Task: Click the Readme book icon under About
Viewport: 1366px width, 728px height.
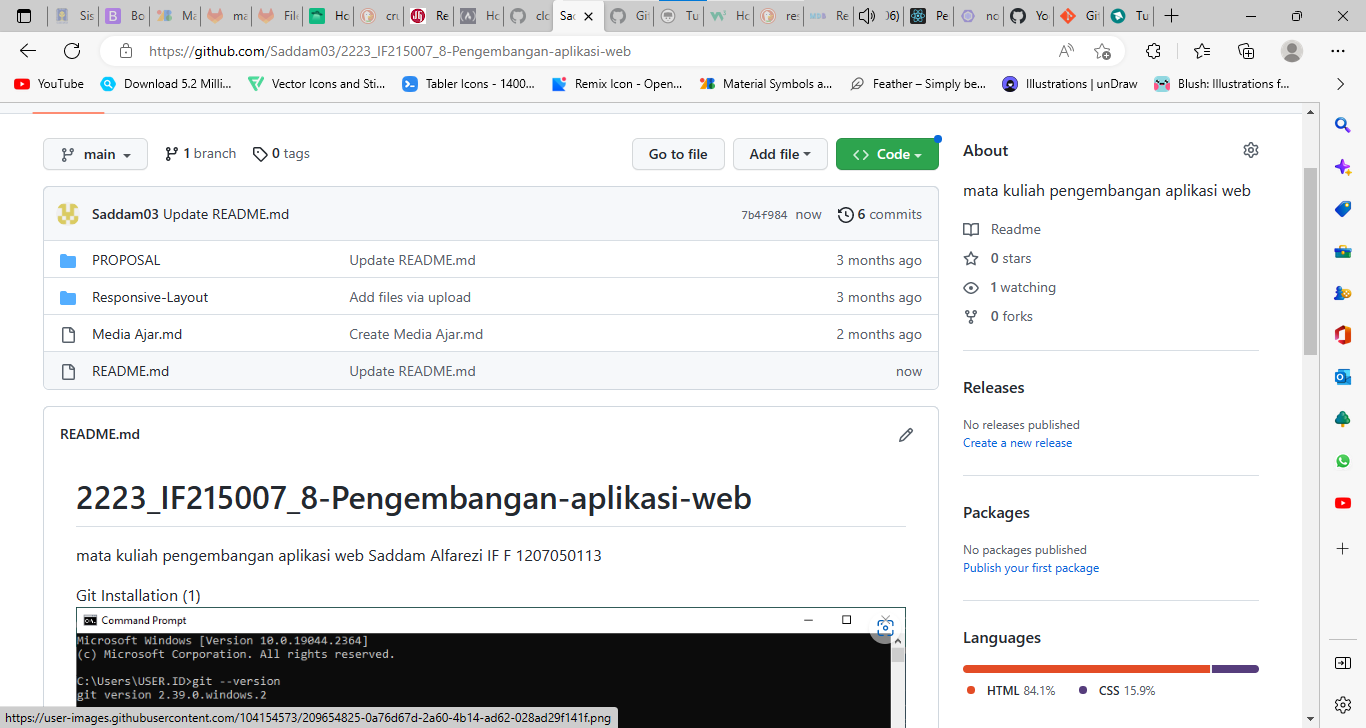Action: (x=971, y=229)
